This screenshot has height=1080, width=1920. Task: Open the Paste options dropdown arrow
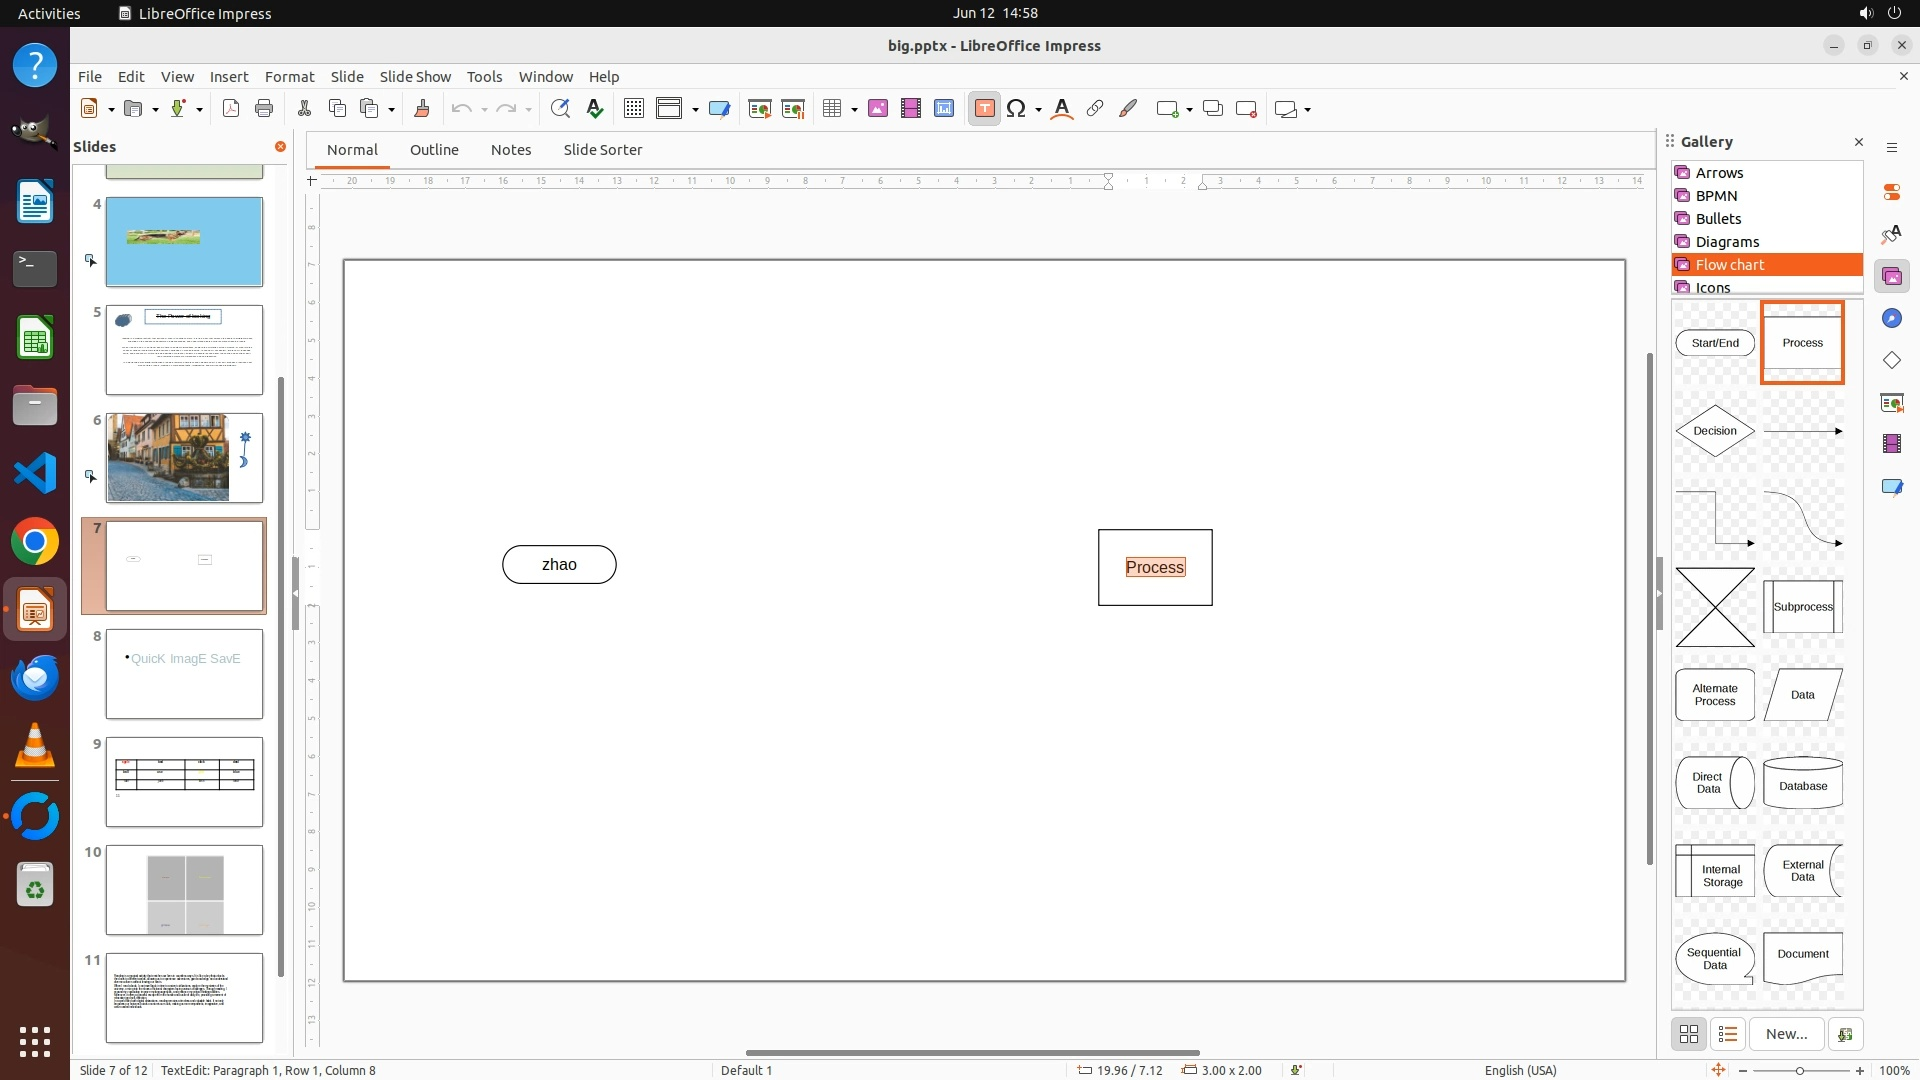coord(391,110)
